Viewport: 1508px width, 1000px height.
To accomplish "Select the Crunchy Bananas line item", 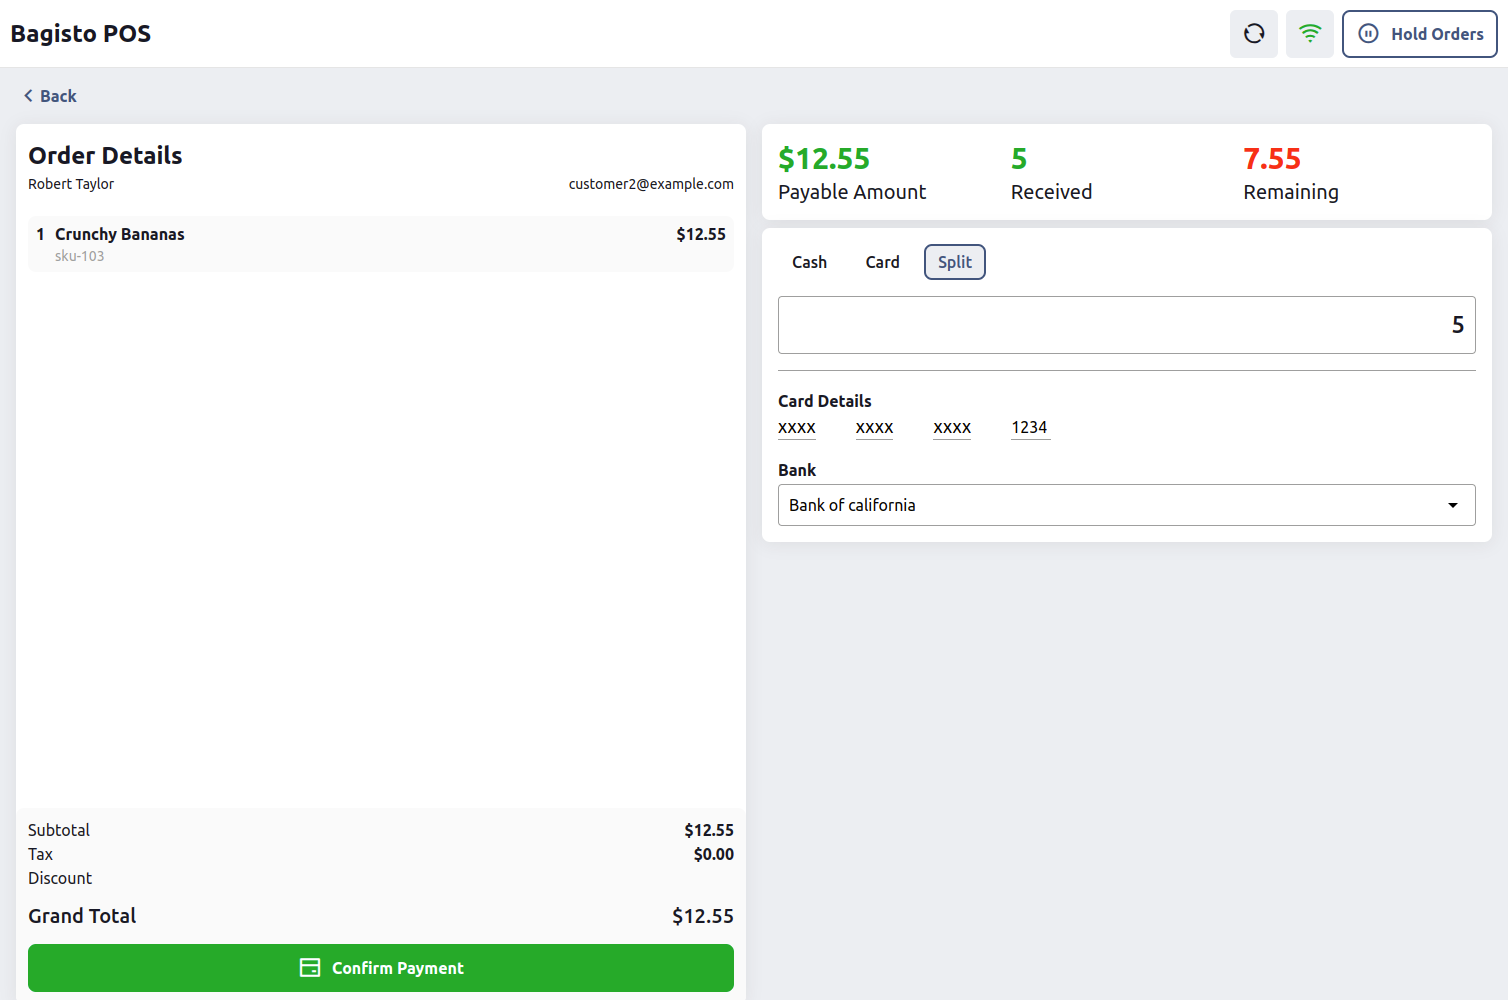I will coord(380,243).
